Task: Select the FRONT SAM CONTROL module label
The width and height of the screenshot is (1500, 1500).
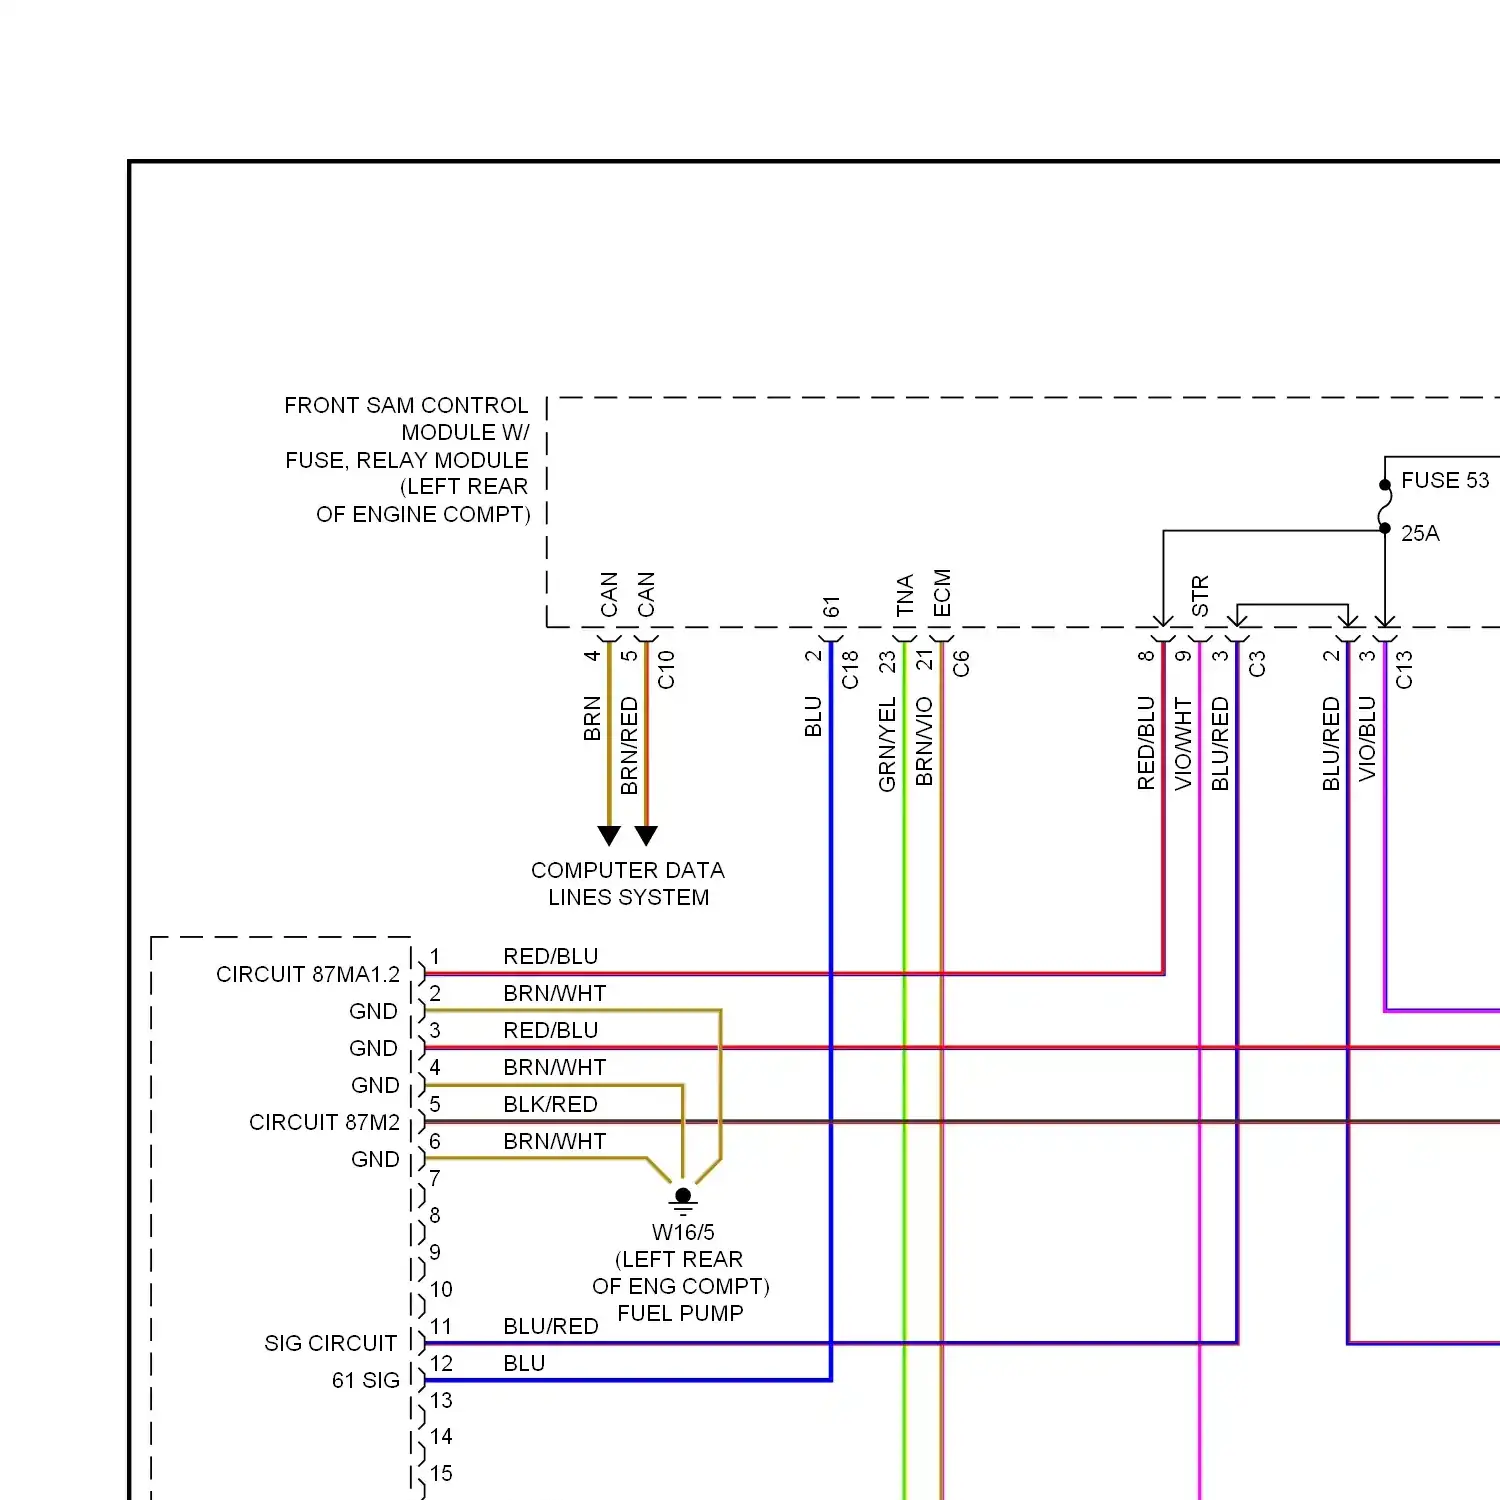Action: point(407,460)
